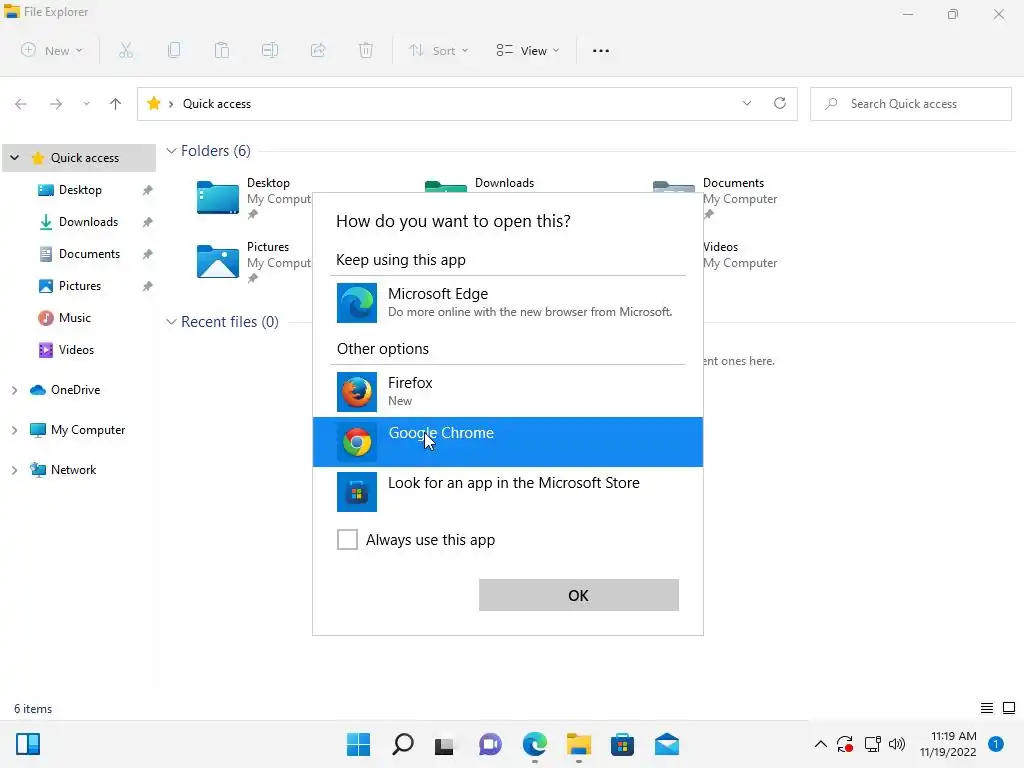Open the New dropdown in the toolbar
1024x768 pixels.
pyautogui.click(x=52, y=50)
